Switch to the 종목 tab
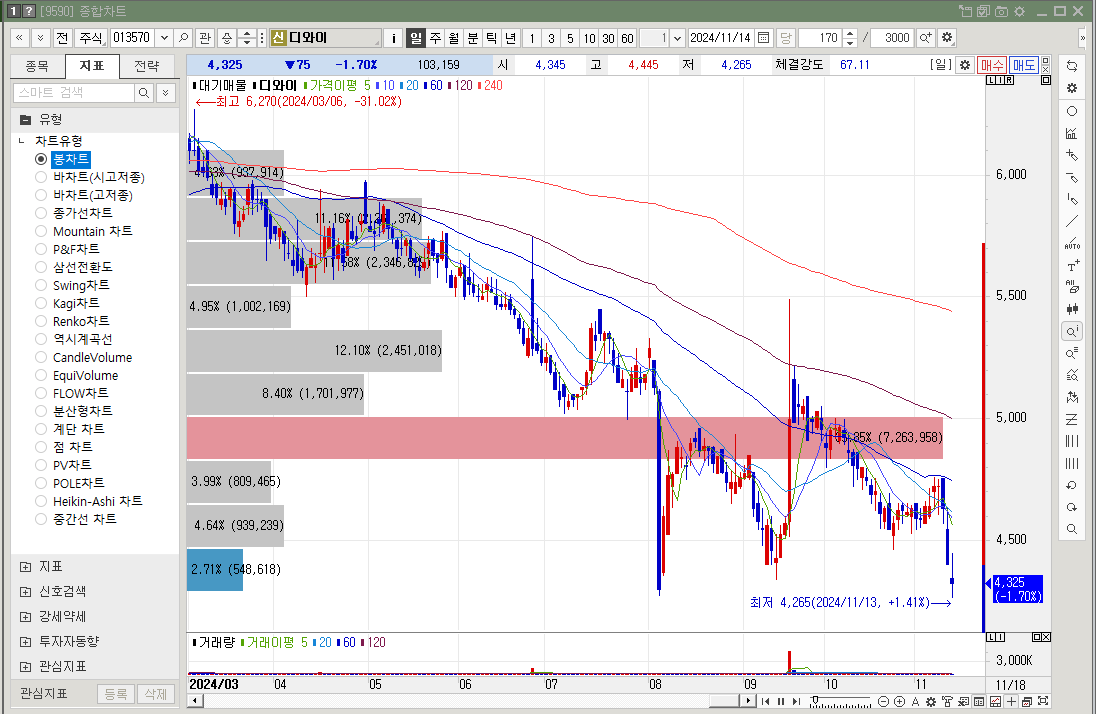 pos(37,66)
